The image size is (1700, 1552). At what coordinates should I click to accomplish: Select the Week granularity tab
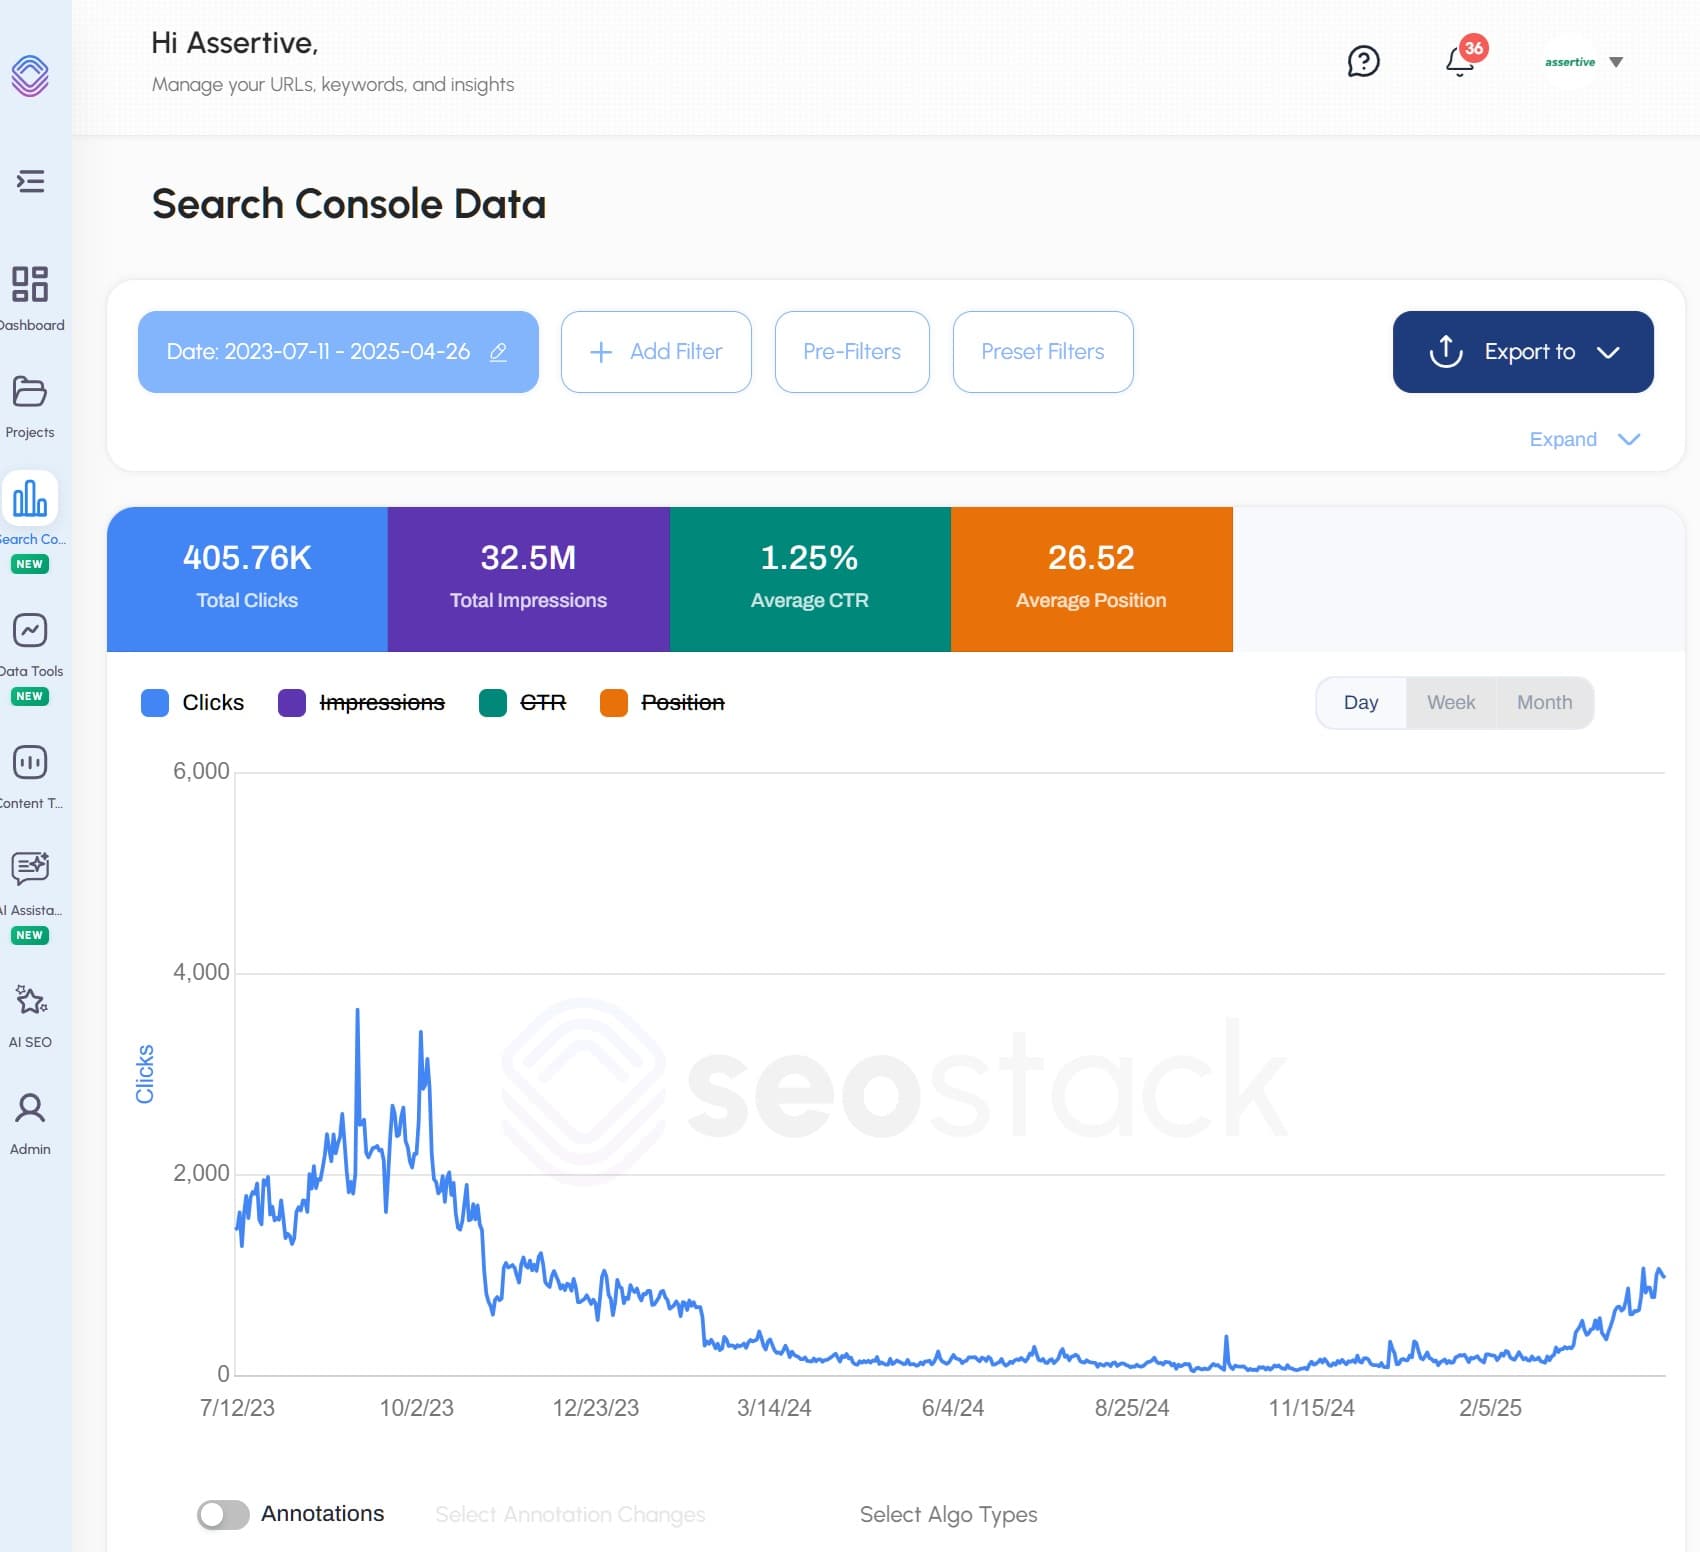[1451, 702]
